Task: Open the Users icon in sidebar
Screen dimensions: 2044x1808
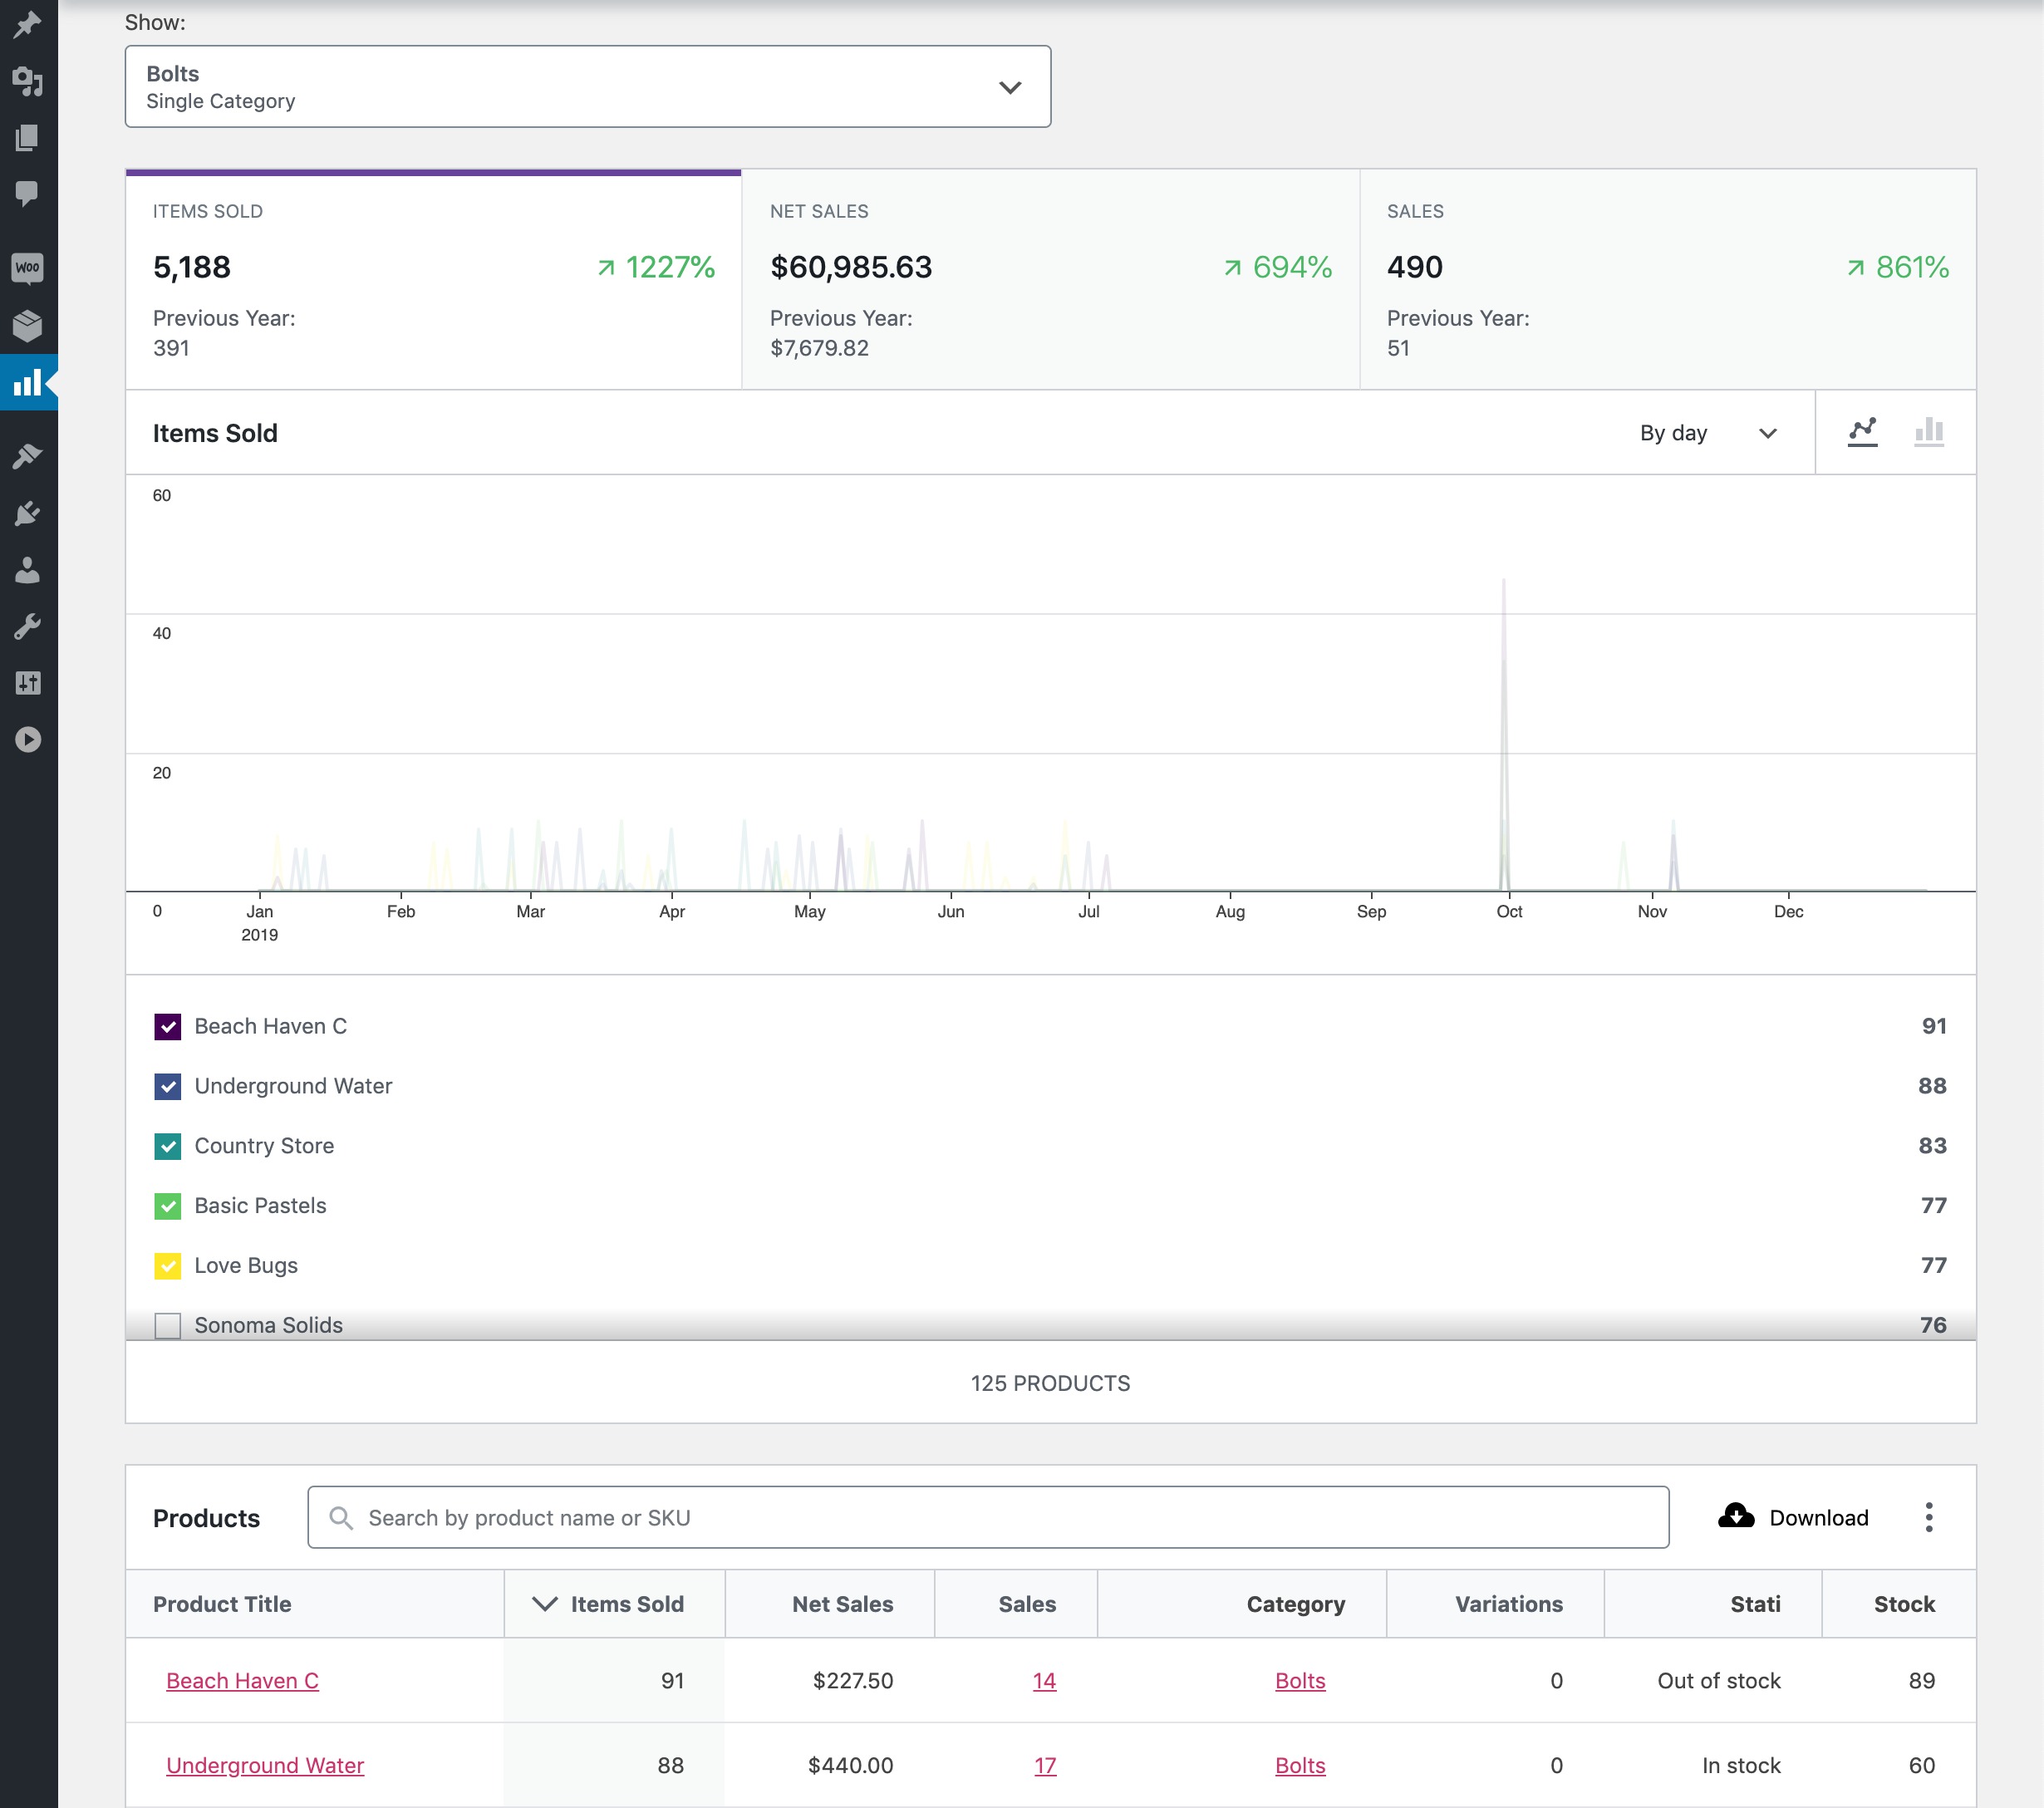Action: (27, 570)
